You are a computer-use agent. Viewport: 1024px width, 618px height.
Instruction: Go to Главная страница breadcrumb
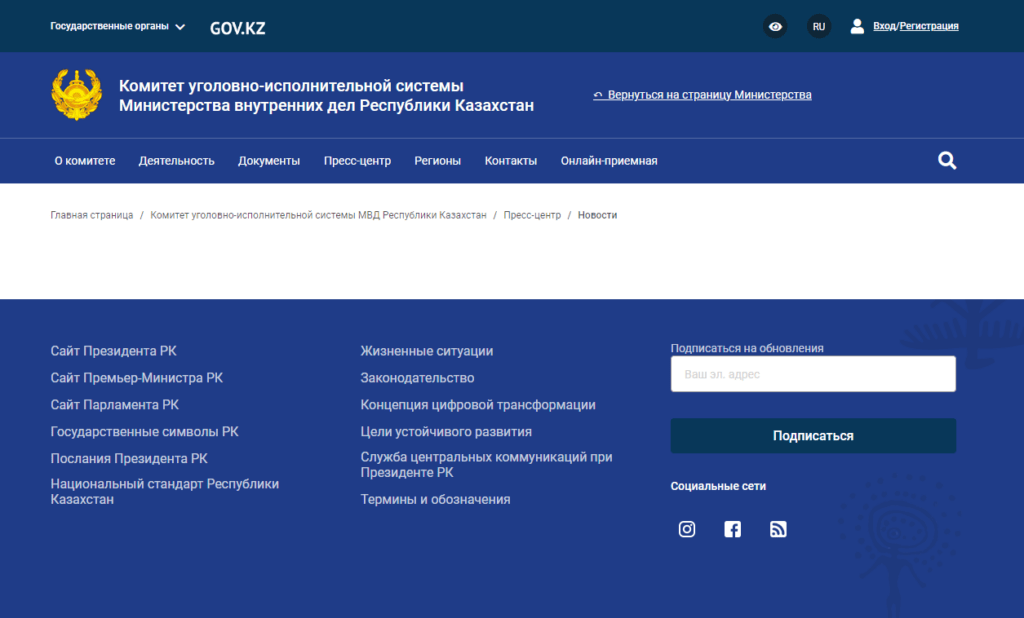pos(92,215)
